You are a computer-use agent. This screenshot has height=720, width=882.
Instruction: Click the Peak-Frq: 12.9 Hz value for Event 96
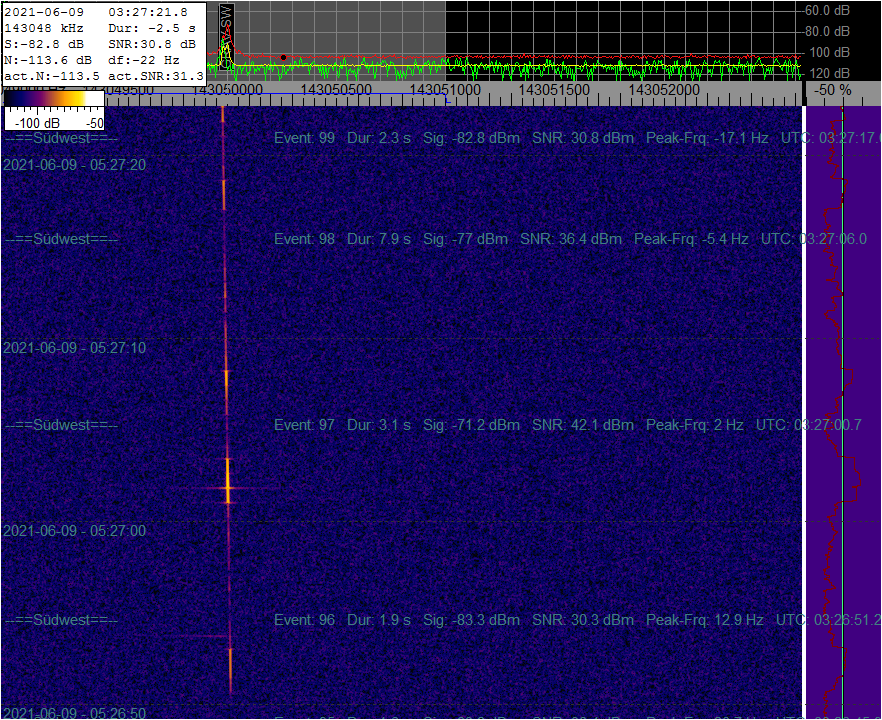pos(705,620)
